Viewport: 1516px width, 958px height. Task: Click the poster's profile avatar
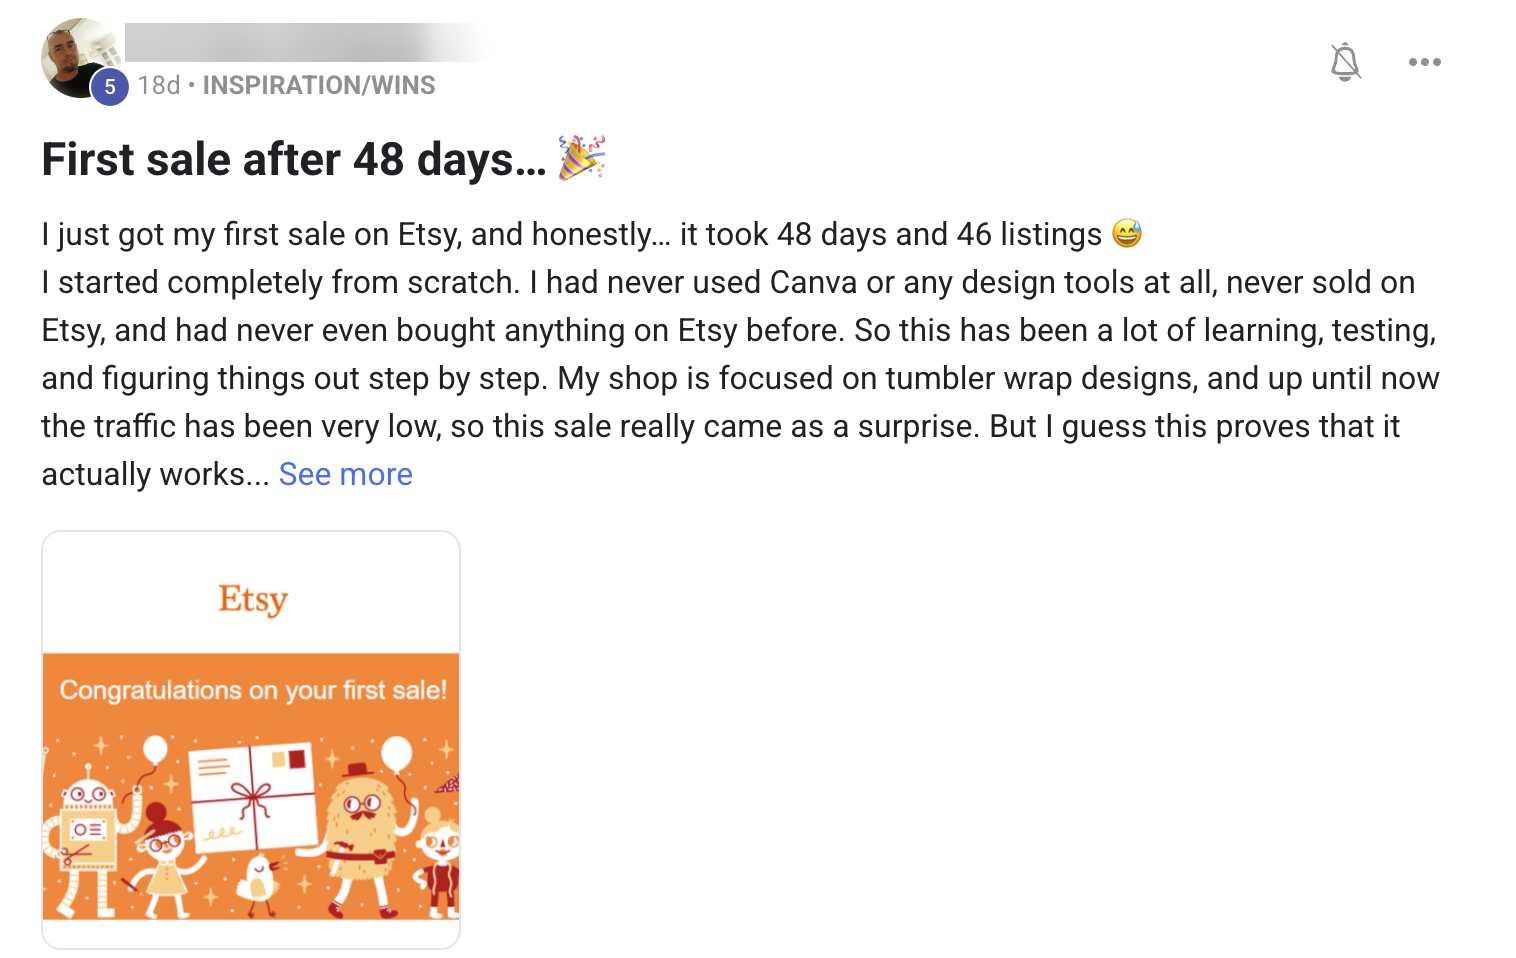coord(80,55)
